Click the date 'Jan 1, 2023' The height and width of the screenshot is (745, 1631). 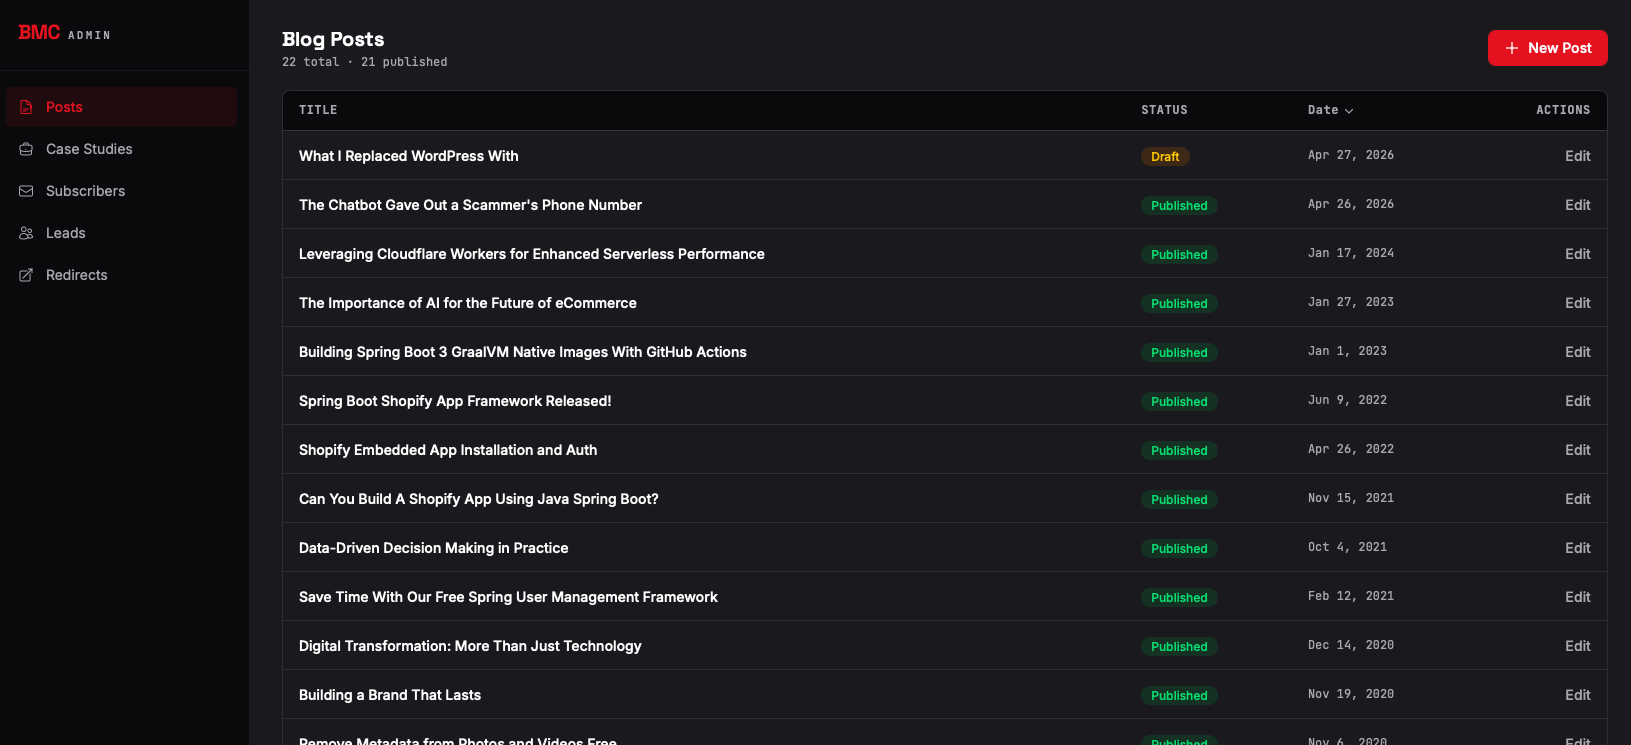coord(1347,351)
